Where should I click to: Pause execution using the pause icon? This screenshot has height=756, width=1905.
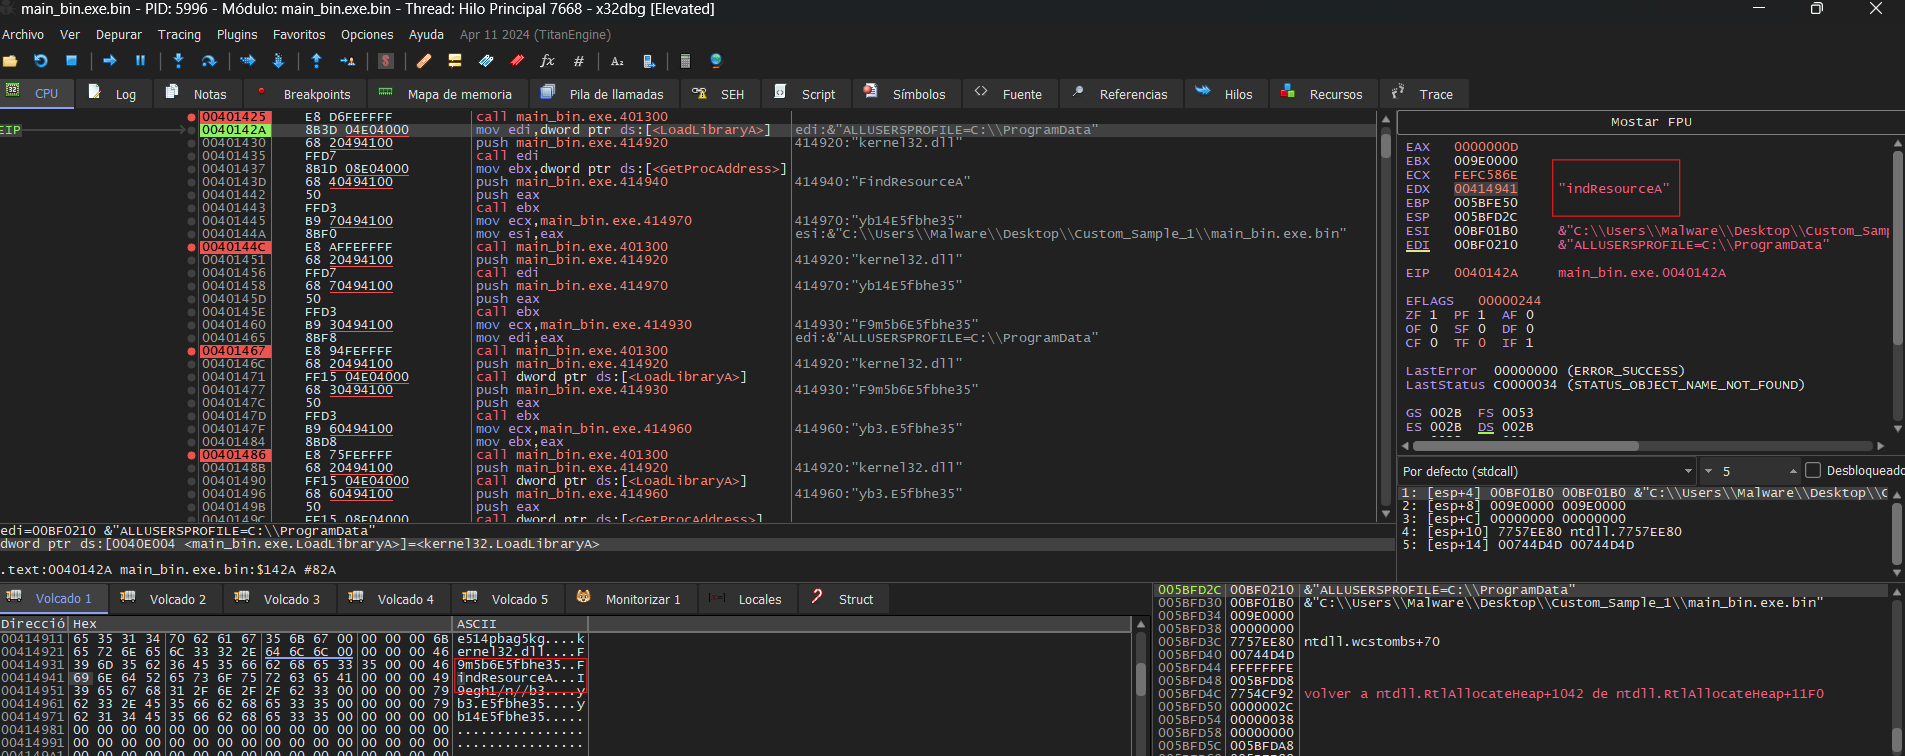(x=140, y=61)
